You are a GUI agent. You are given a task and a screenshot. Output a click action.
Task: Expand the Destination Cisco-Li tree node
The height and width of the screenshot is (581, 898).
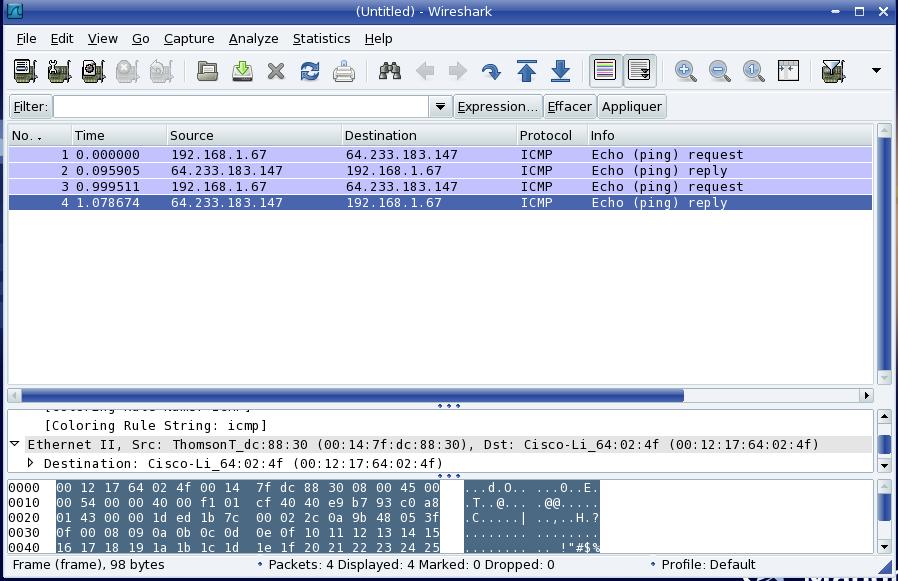pyautogui.click(x=30, y=462)
